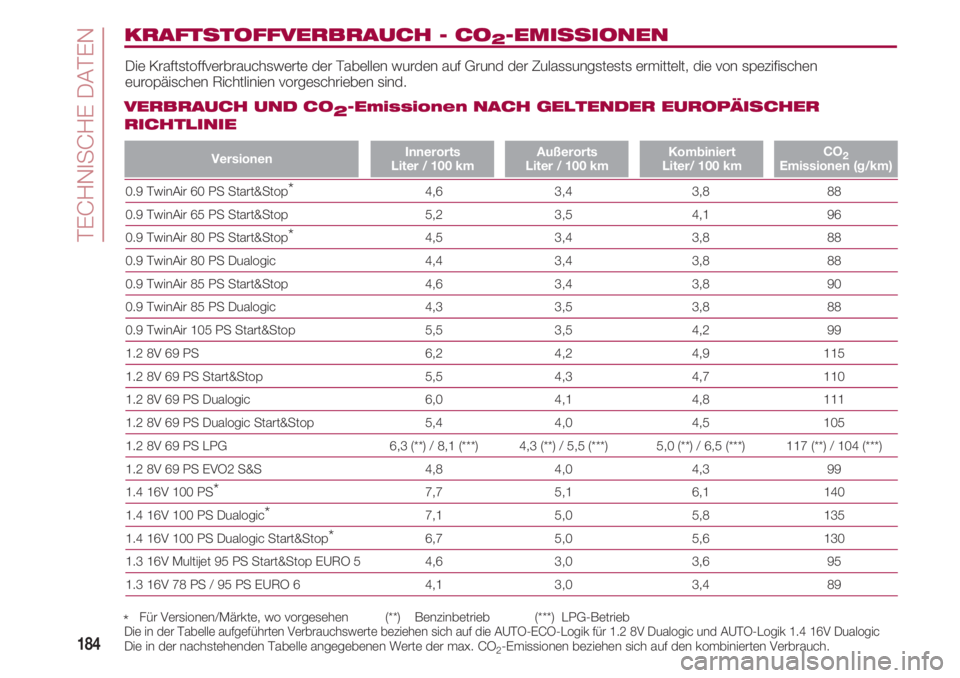
Task: Click the "Außerorts Liter / 100 km" header
Action: (x=567, y=159)
